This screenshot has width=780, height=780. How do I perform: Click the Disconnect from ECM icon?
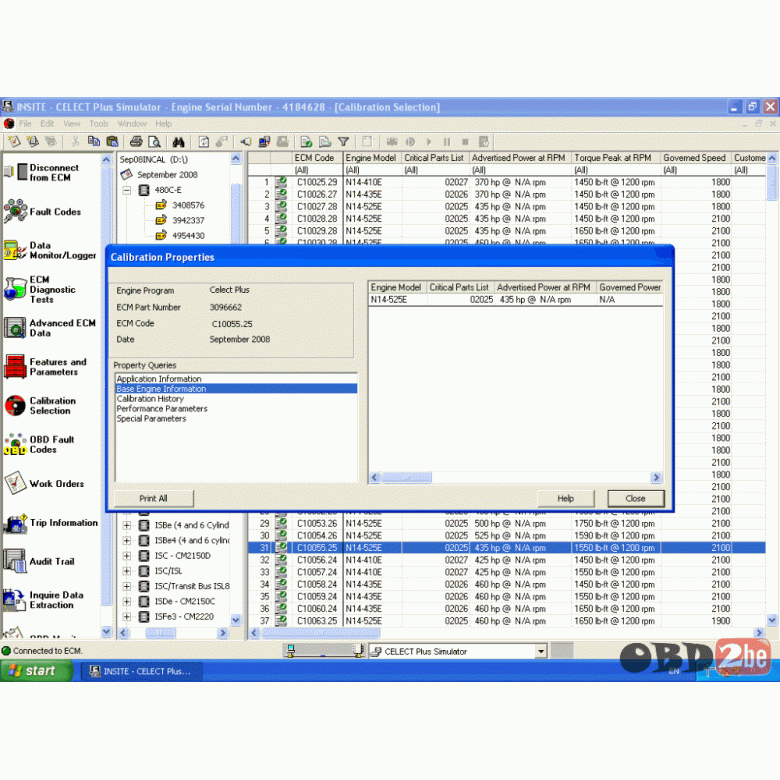point(16,172)
